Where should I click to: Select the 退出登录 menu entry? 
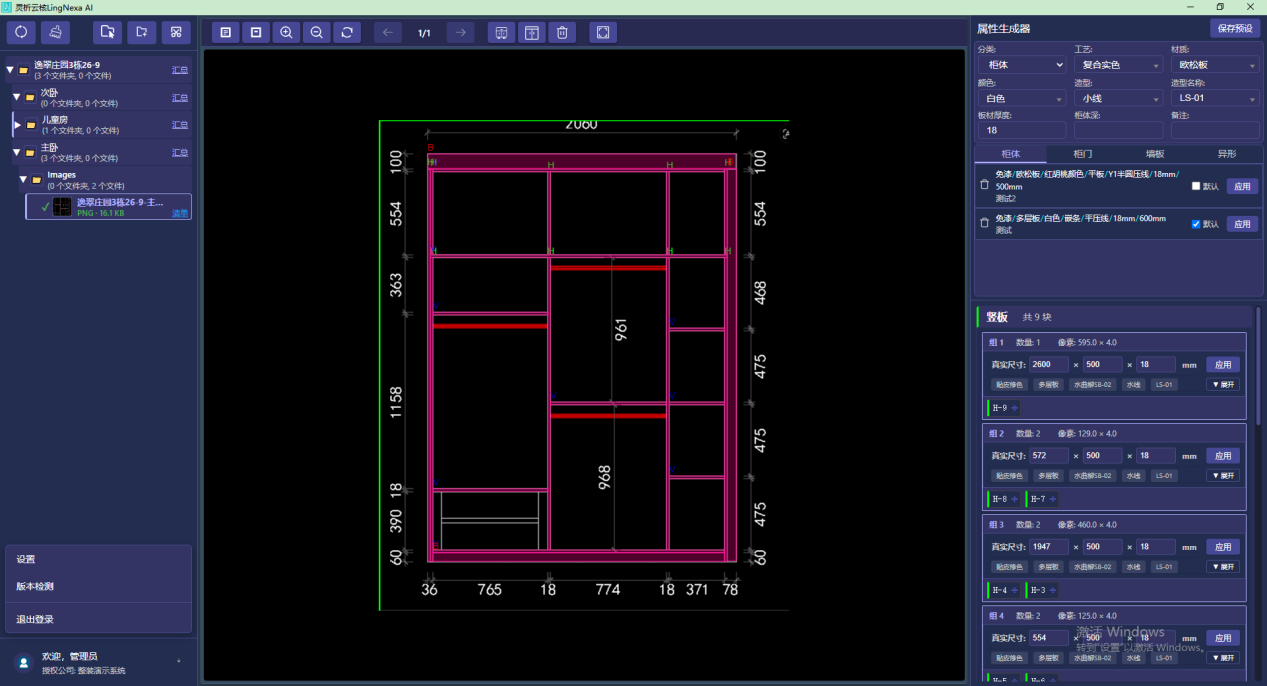coord(98,619)
